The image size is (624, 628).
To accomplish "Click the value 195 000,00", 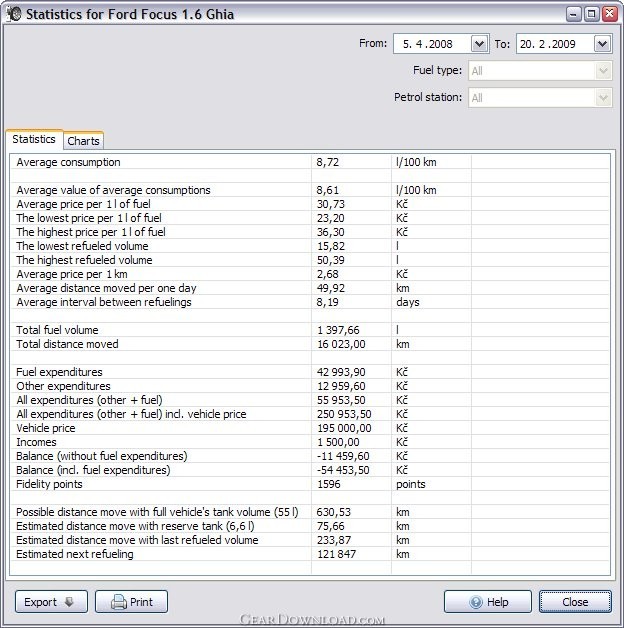I will click(x=344, y=428).
